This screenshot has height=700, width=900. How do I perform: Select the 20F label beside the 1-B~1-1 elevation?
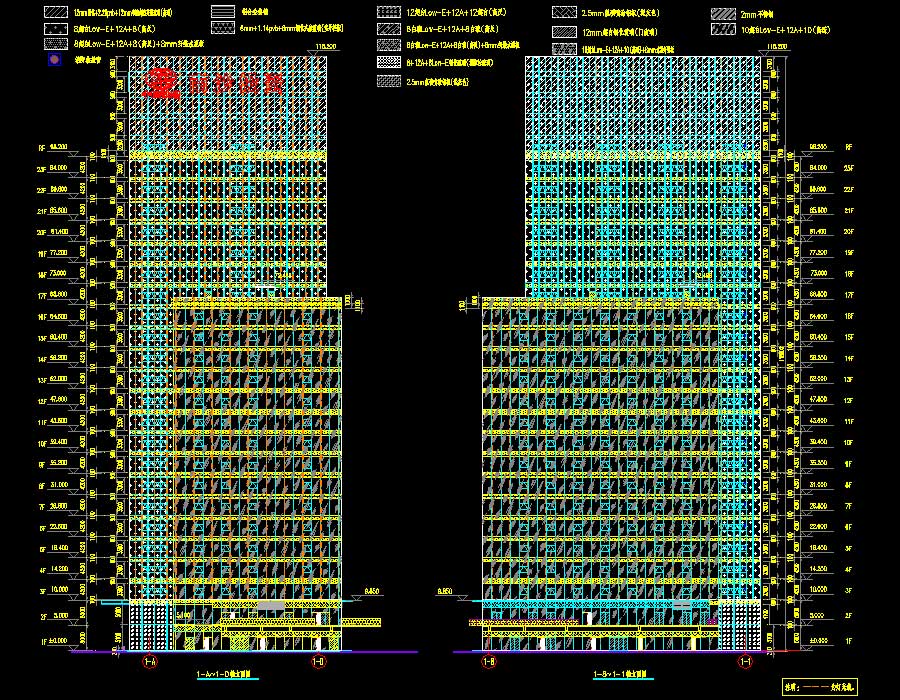[x=848, y=232]
